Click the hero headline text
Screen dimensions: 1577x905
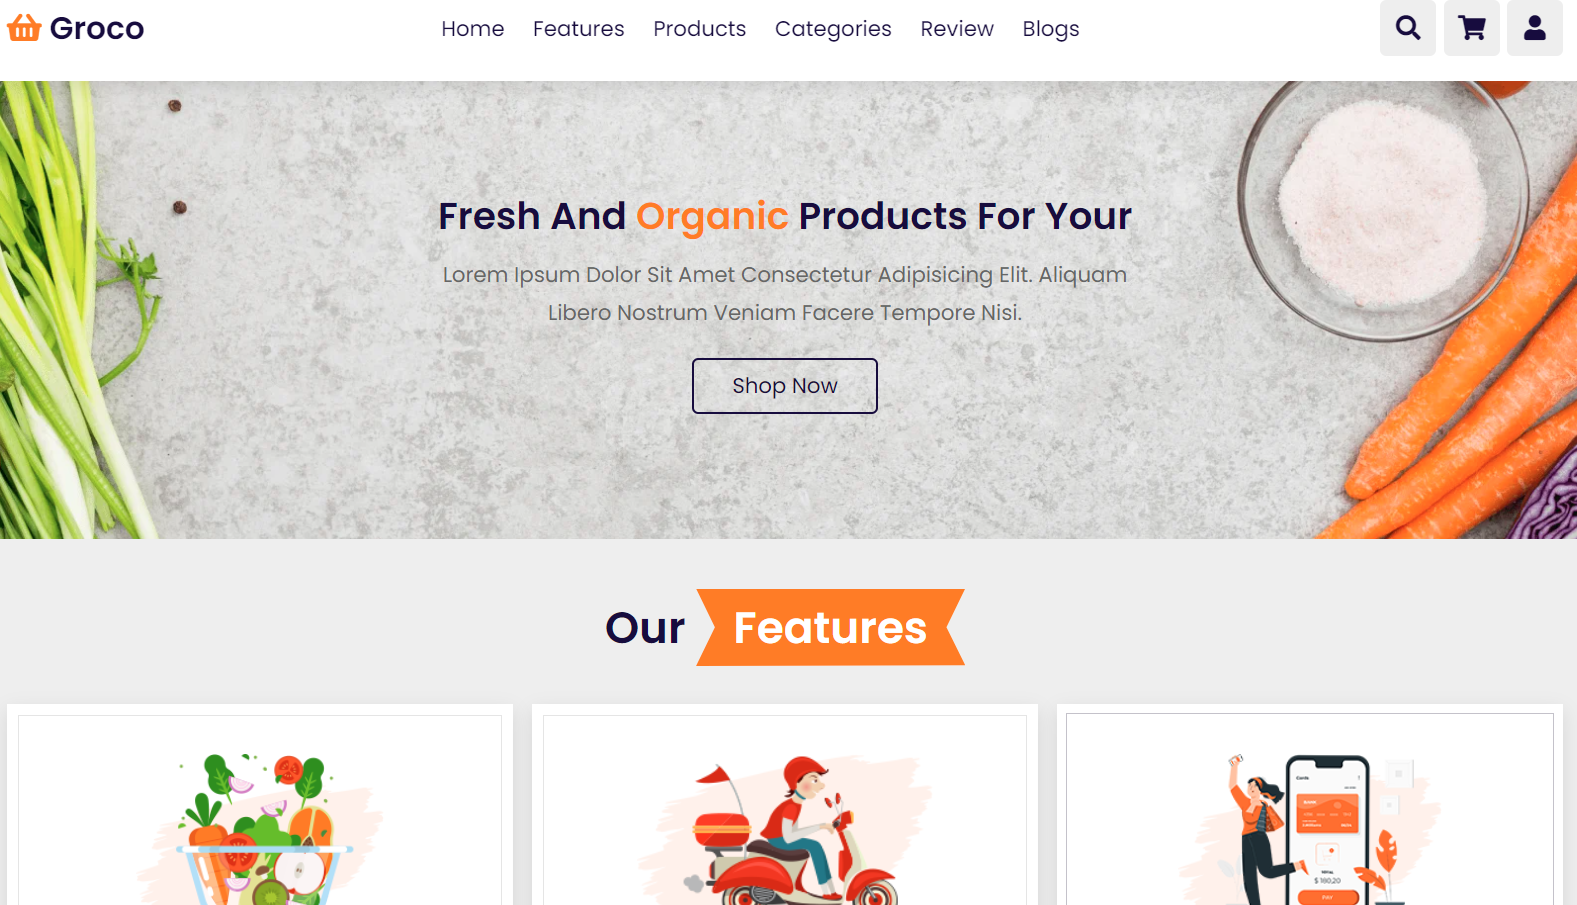785,216
